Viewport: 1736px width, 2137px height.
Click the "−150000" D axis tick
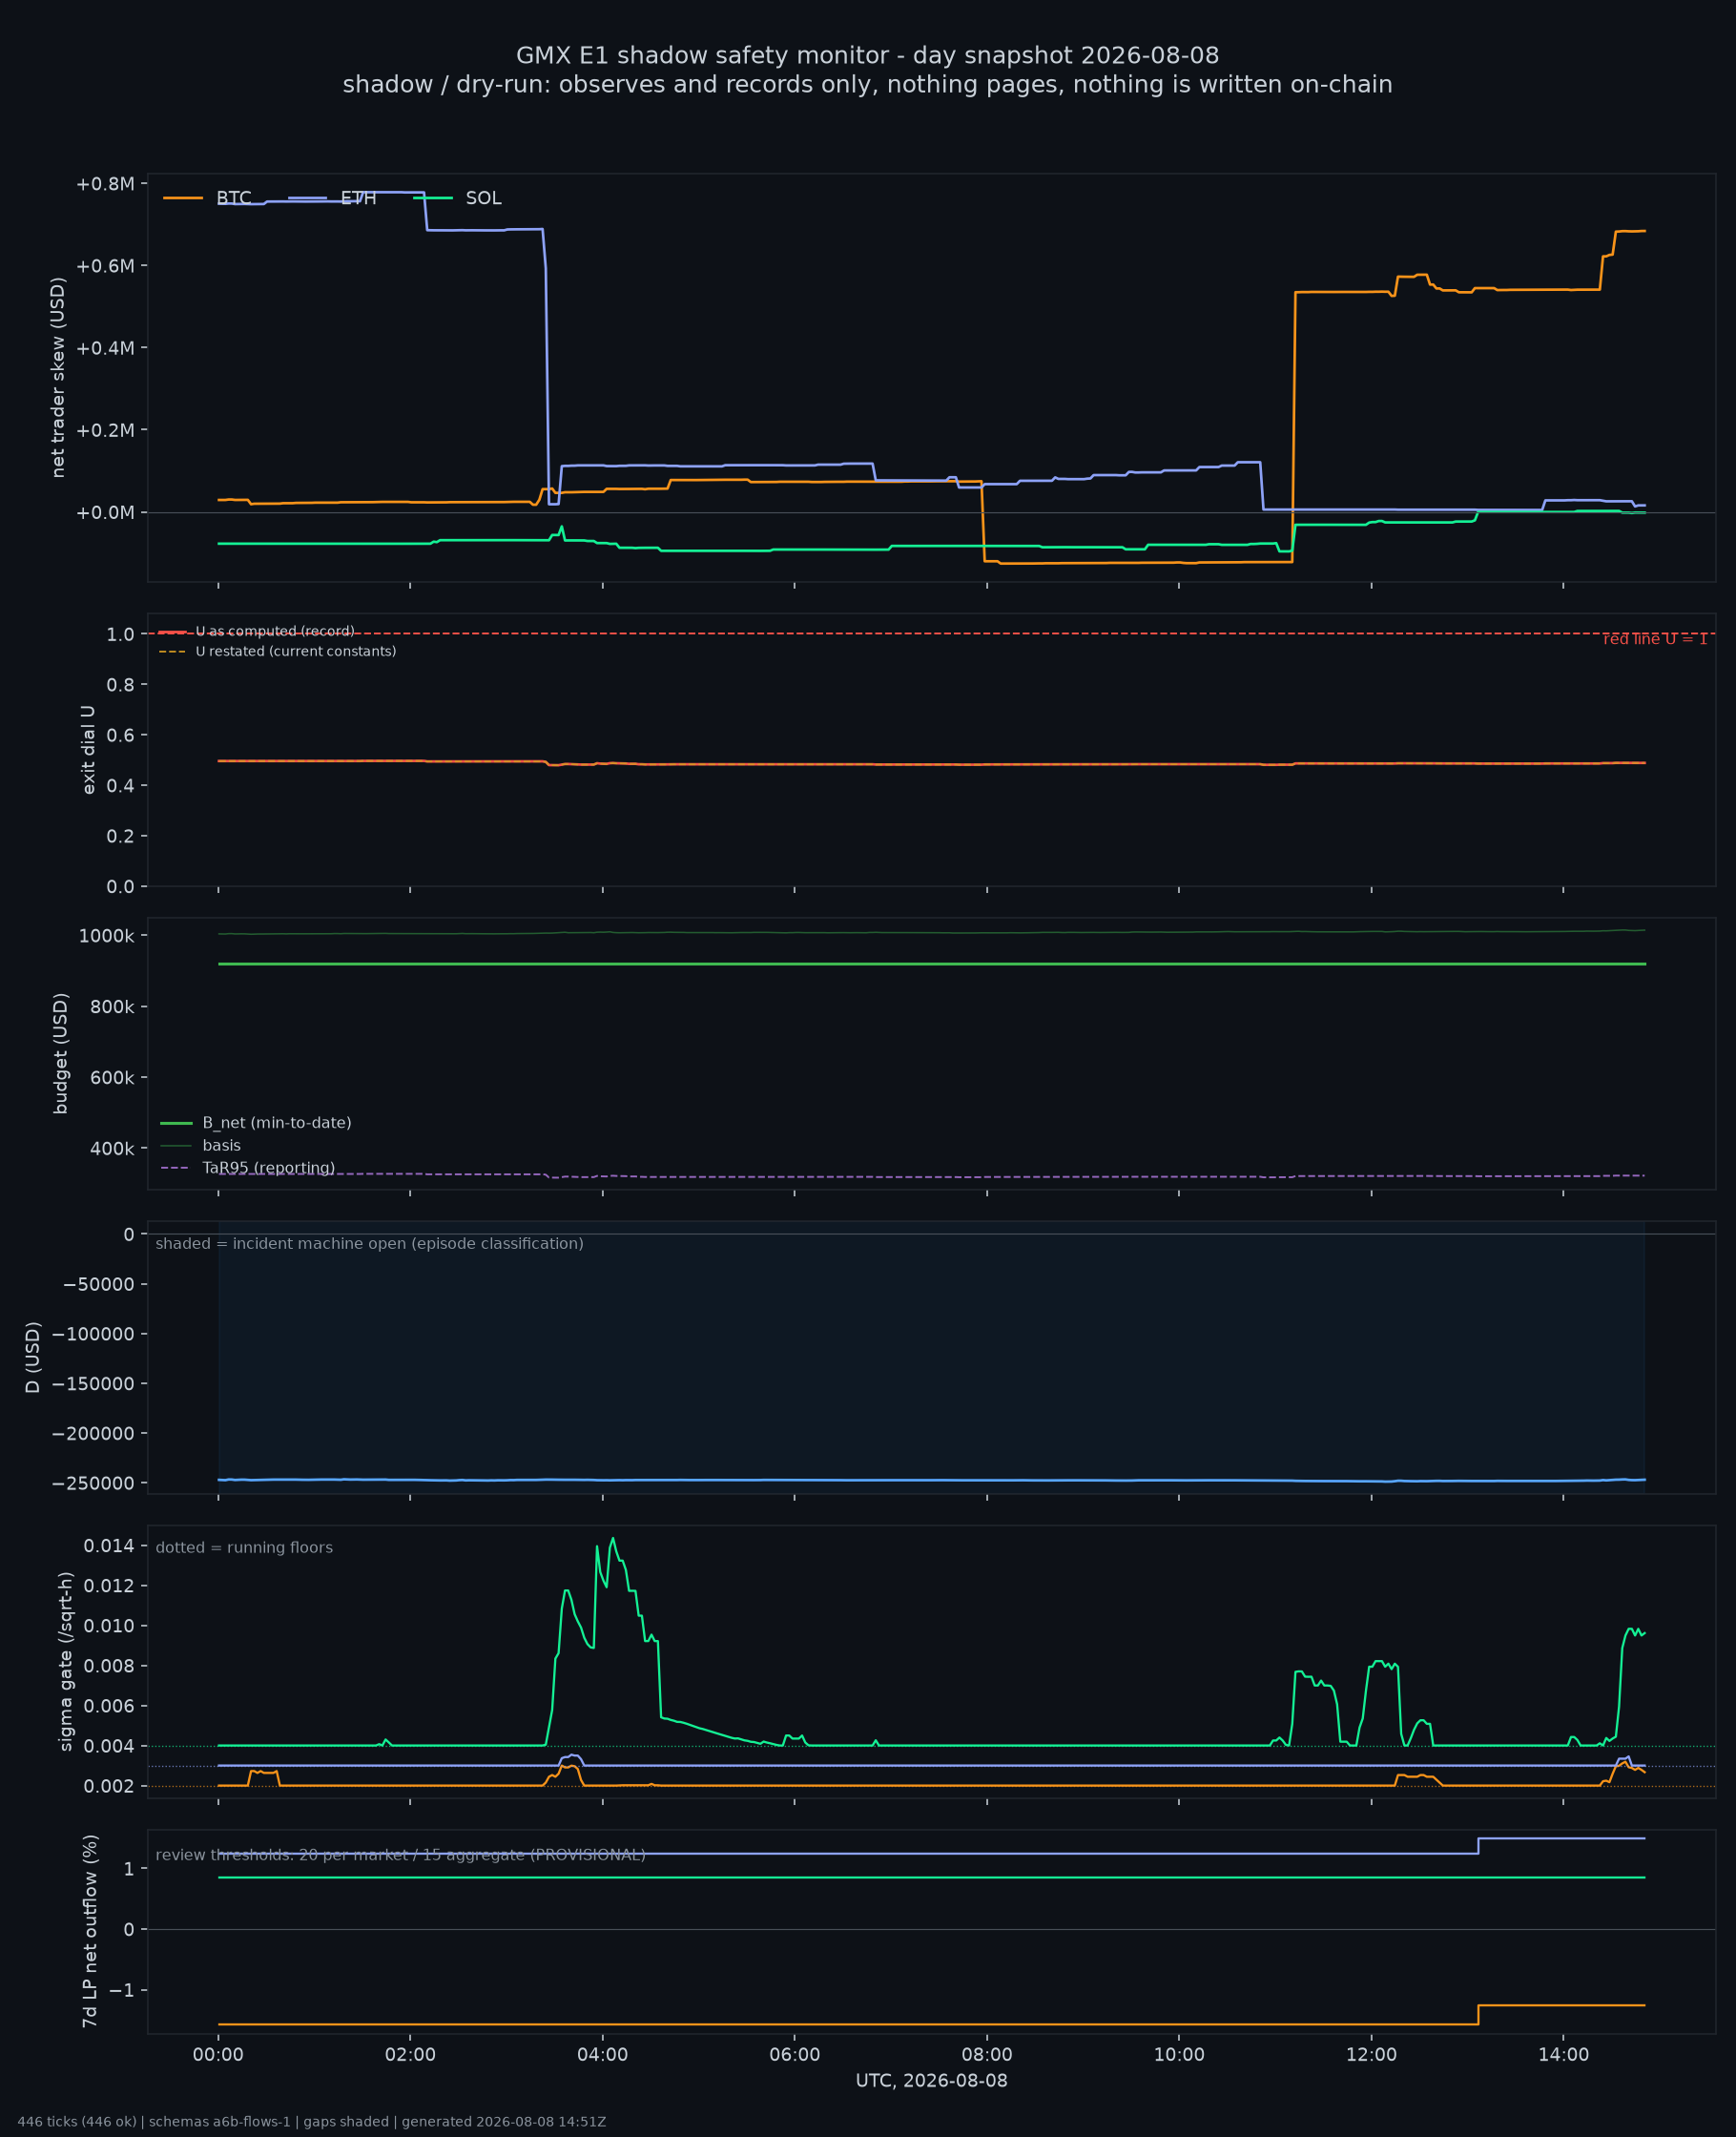[94, 1384]
